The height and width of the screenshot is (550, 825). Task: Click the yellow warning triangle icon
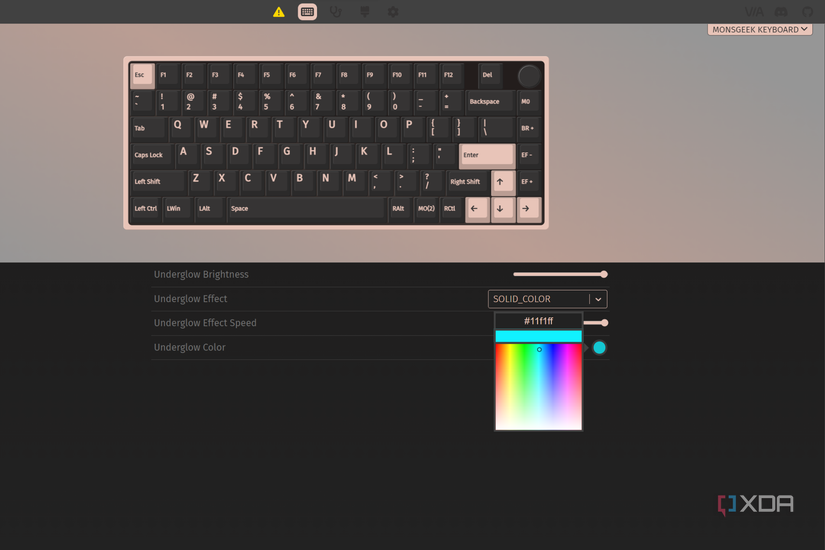pyautogui.click(x=278, y=12)
